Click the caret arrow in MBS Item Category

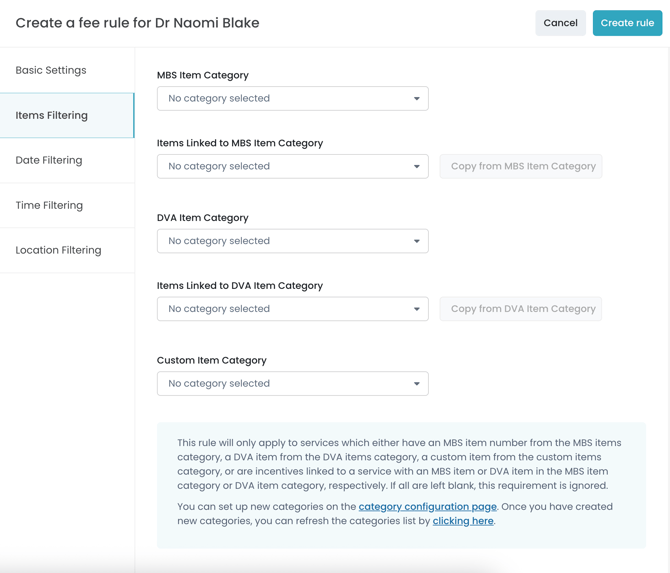coord(417,99)
